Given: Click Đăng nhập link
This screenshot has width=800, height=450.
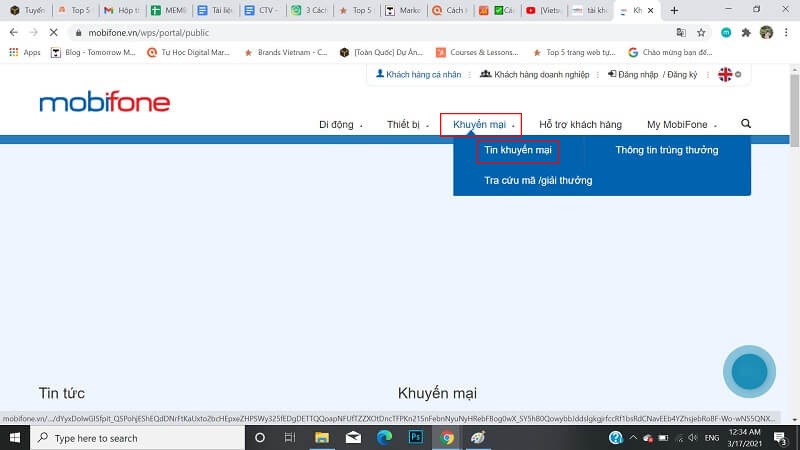Looking at the screenshot, I should coord(633,74).
